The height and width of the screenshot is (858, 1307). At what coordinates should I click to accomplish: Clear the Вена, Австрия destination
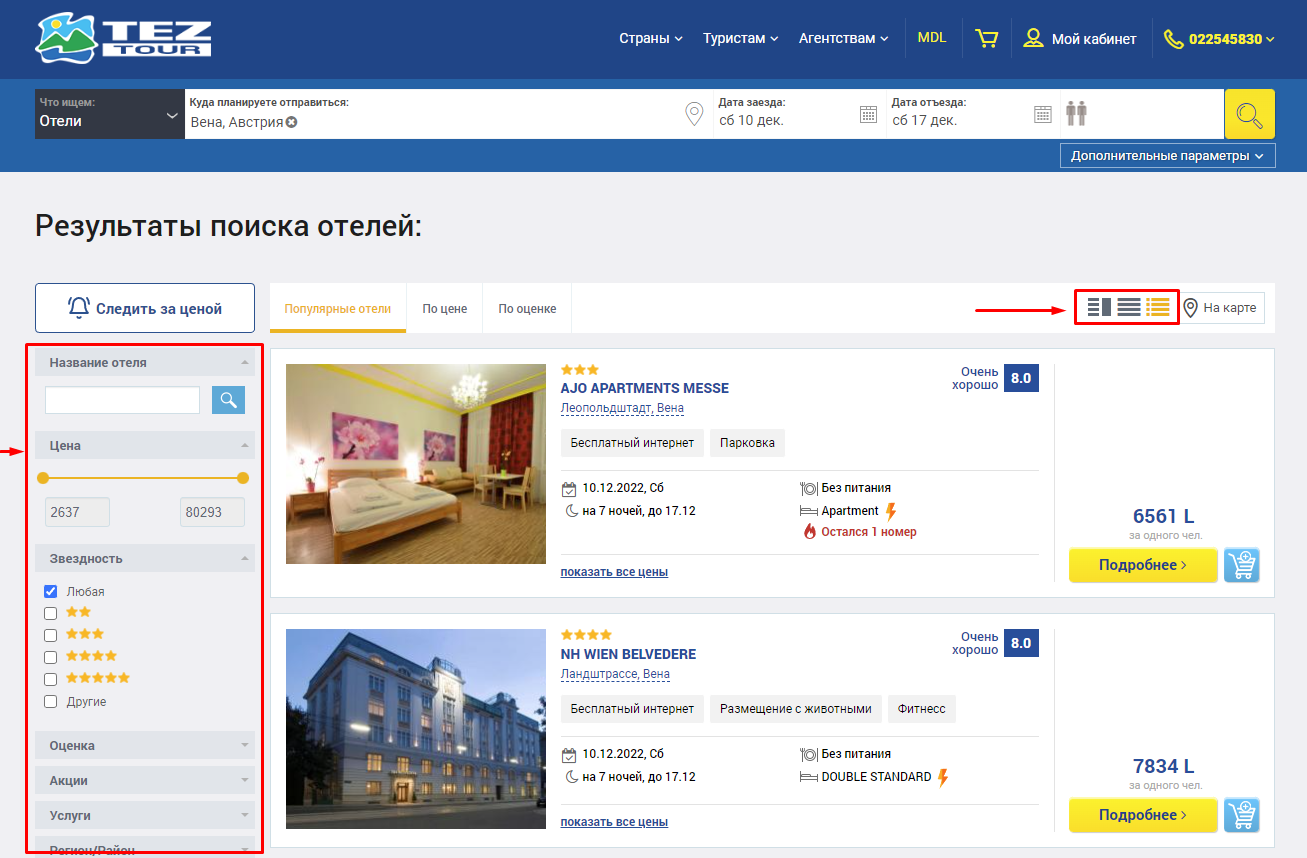click(291, 122)
